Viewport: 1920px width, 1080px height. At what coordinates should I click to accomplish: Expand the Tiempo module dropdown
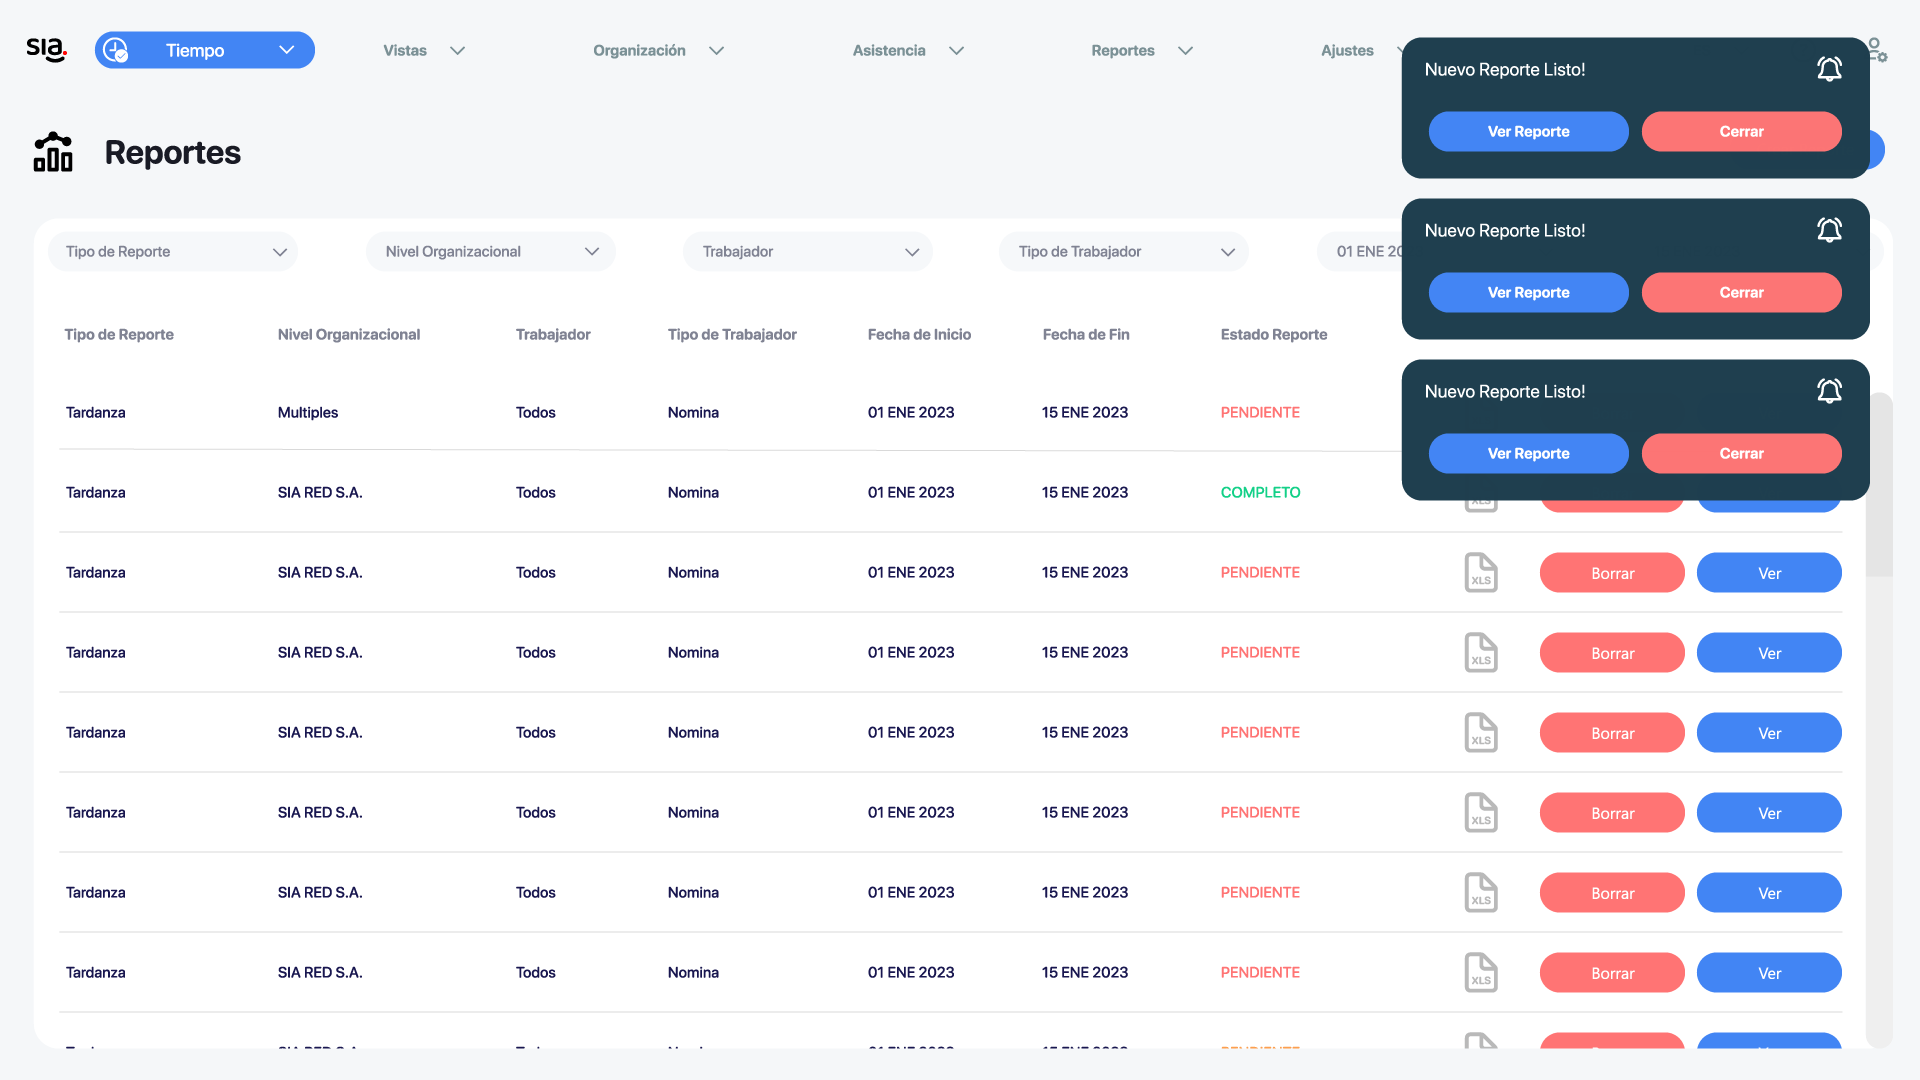(287, 50)
